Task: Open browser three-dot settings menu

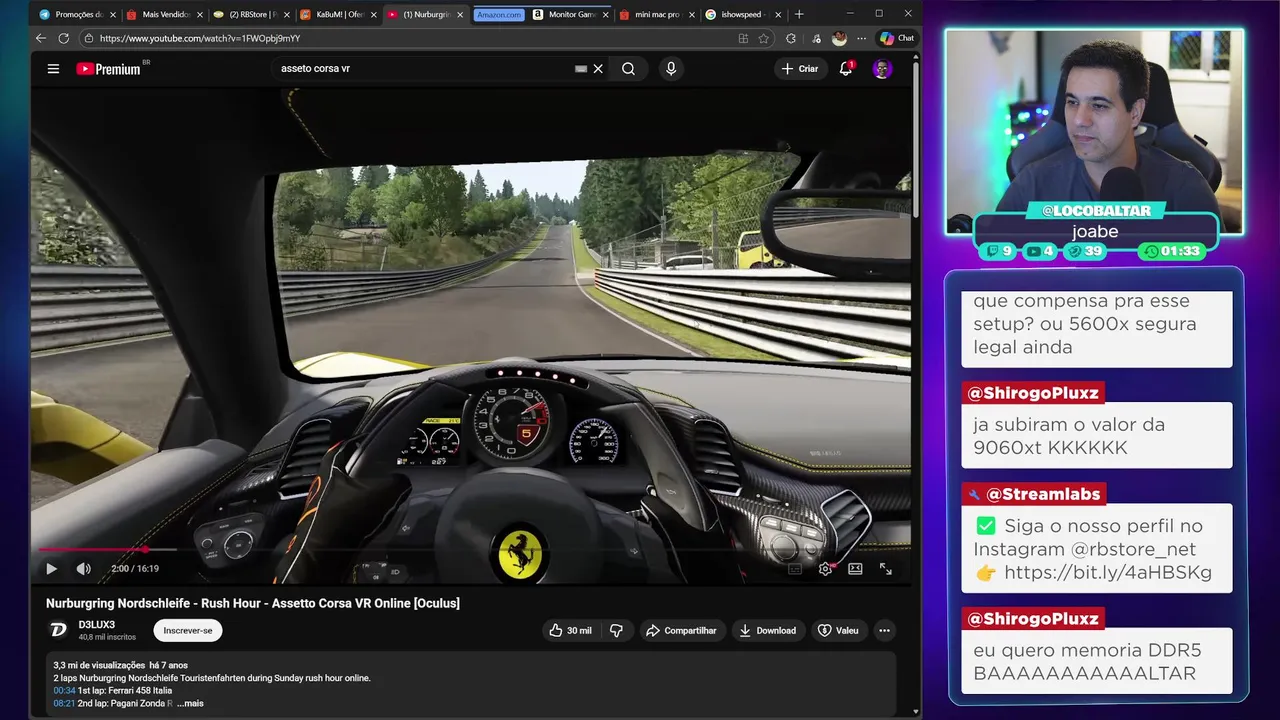Action: (862, 38)
